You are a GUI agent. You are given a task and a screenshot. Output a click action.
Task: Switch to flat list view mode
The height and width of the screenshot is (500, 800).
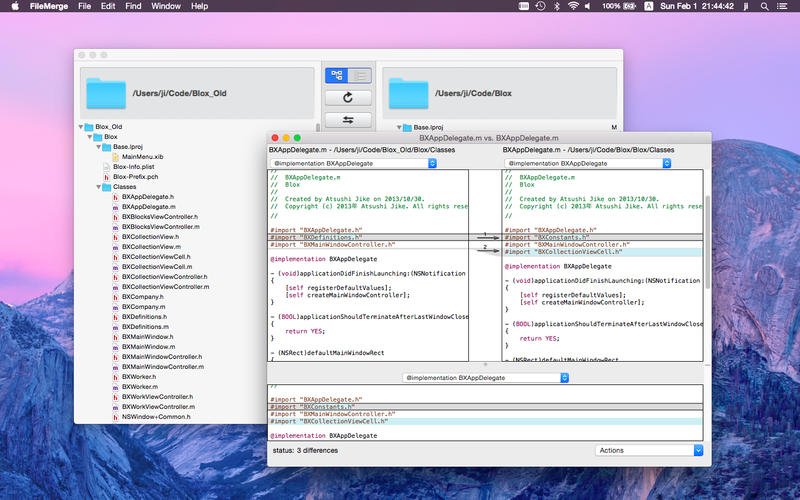tap(360, 76)
